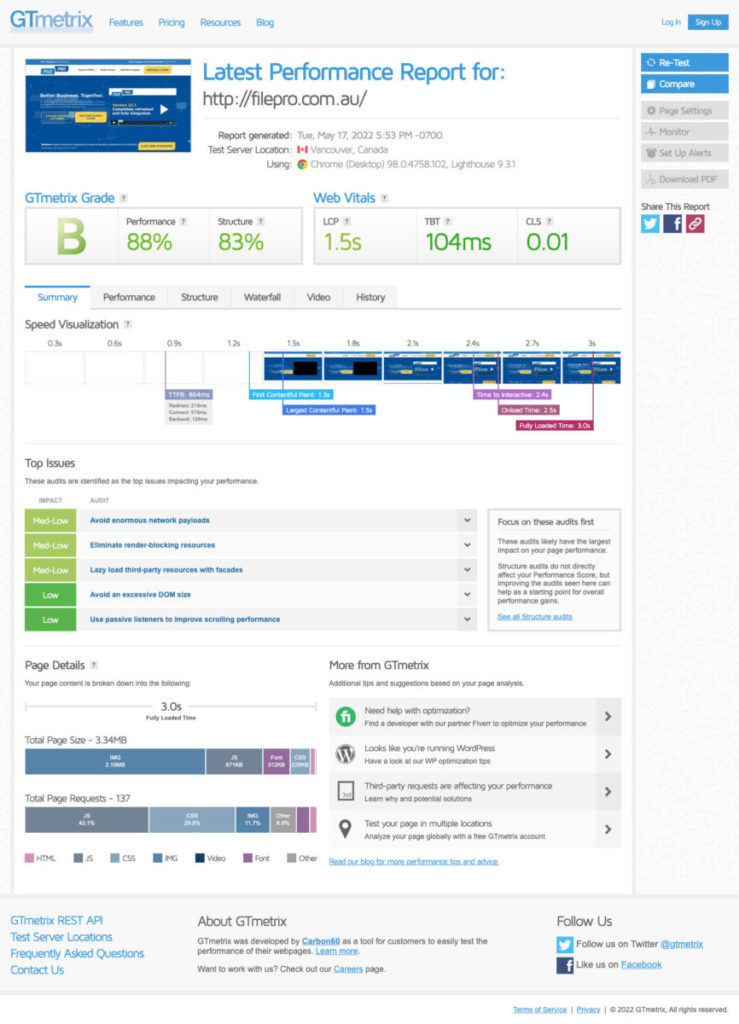Expand 'Lazy load third-party resources' audit

[x=467, y=569]
